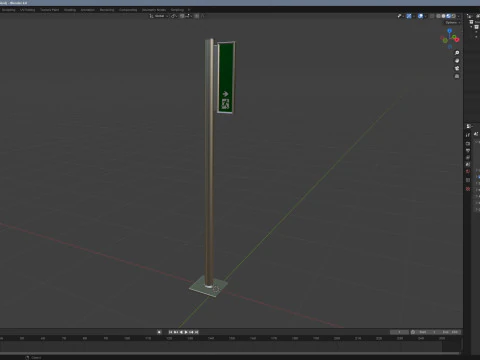
Task: Open the overlays settings dropdown arrow
Action: 426,16
